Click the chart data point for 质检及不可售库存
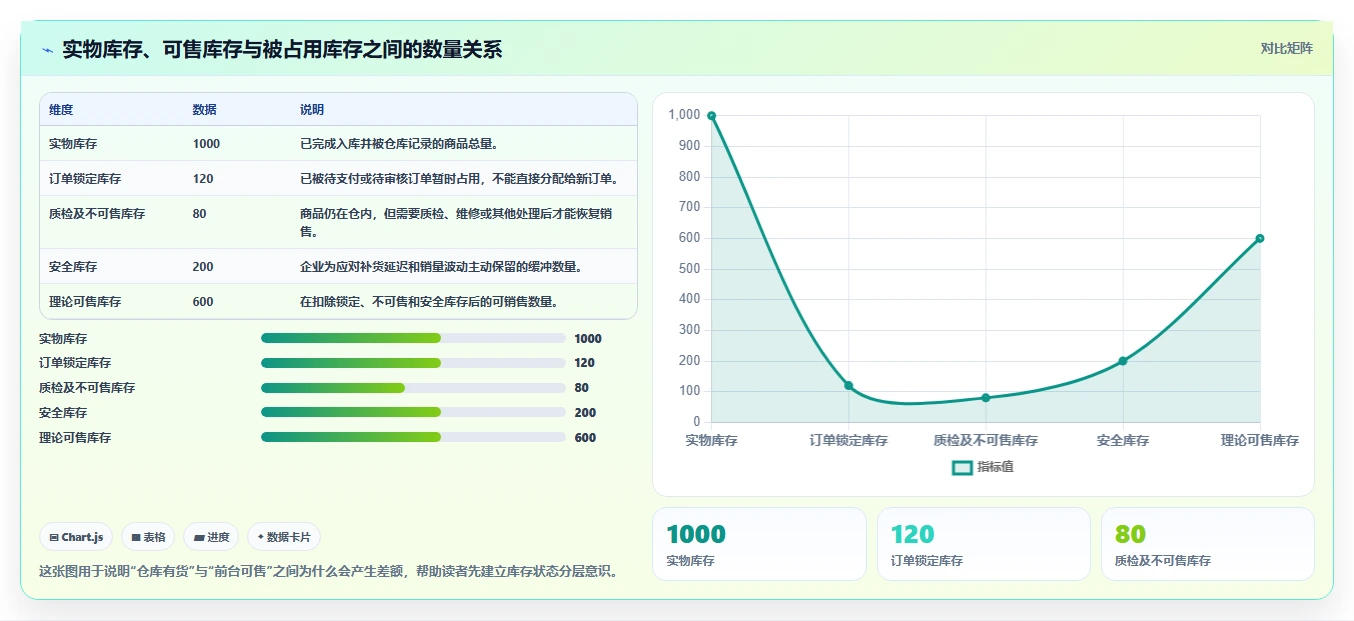The image size is (1354, 621). click(985, 398)
